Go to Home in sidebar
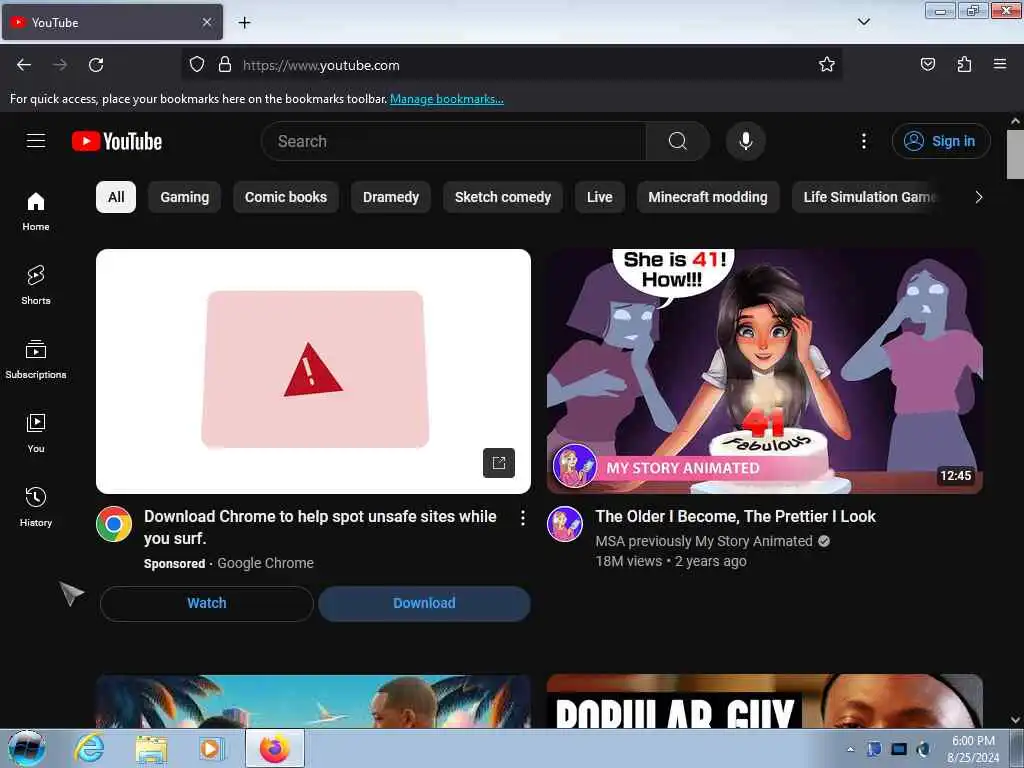Image resolution: width=1024 pixels, height=768 pixels. [x=36, y=212]
